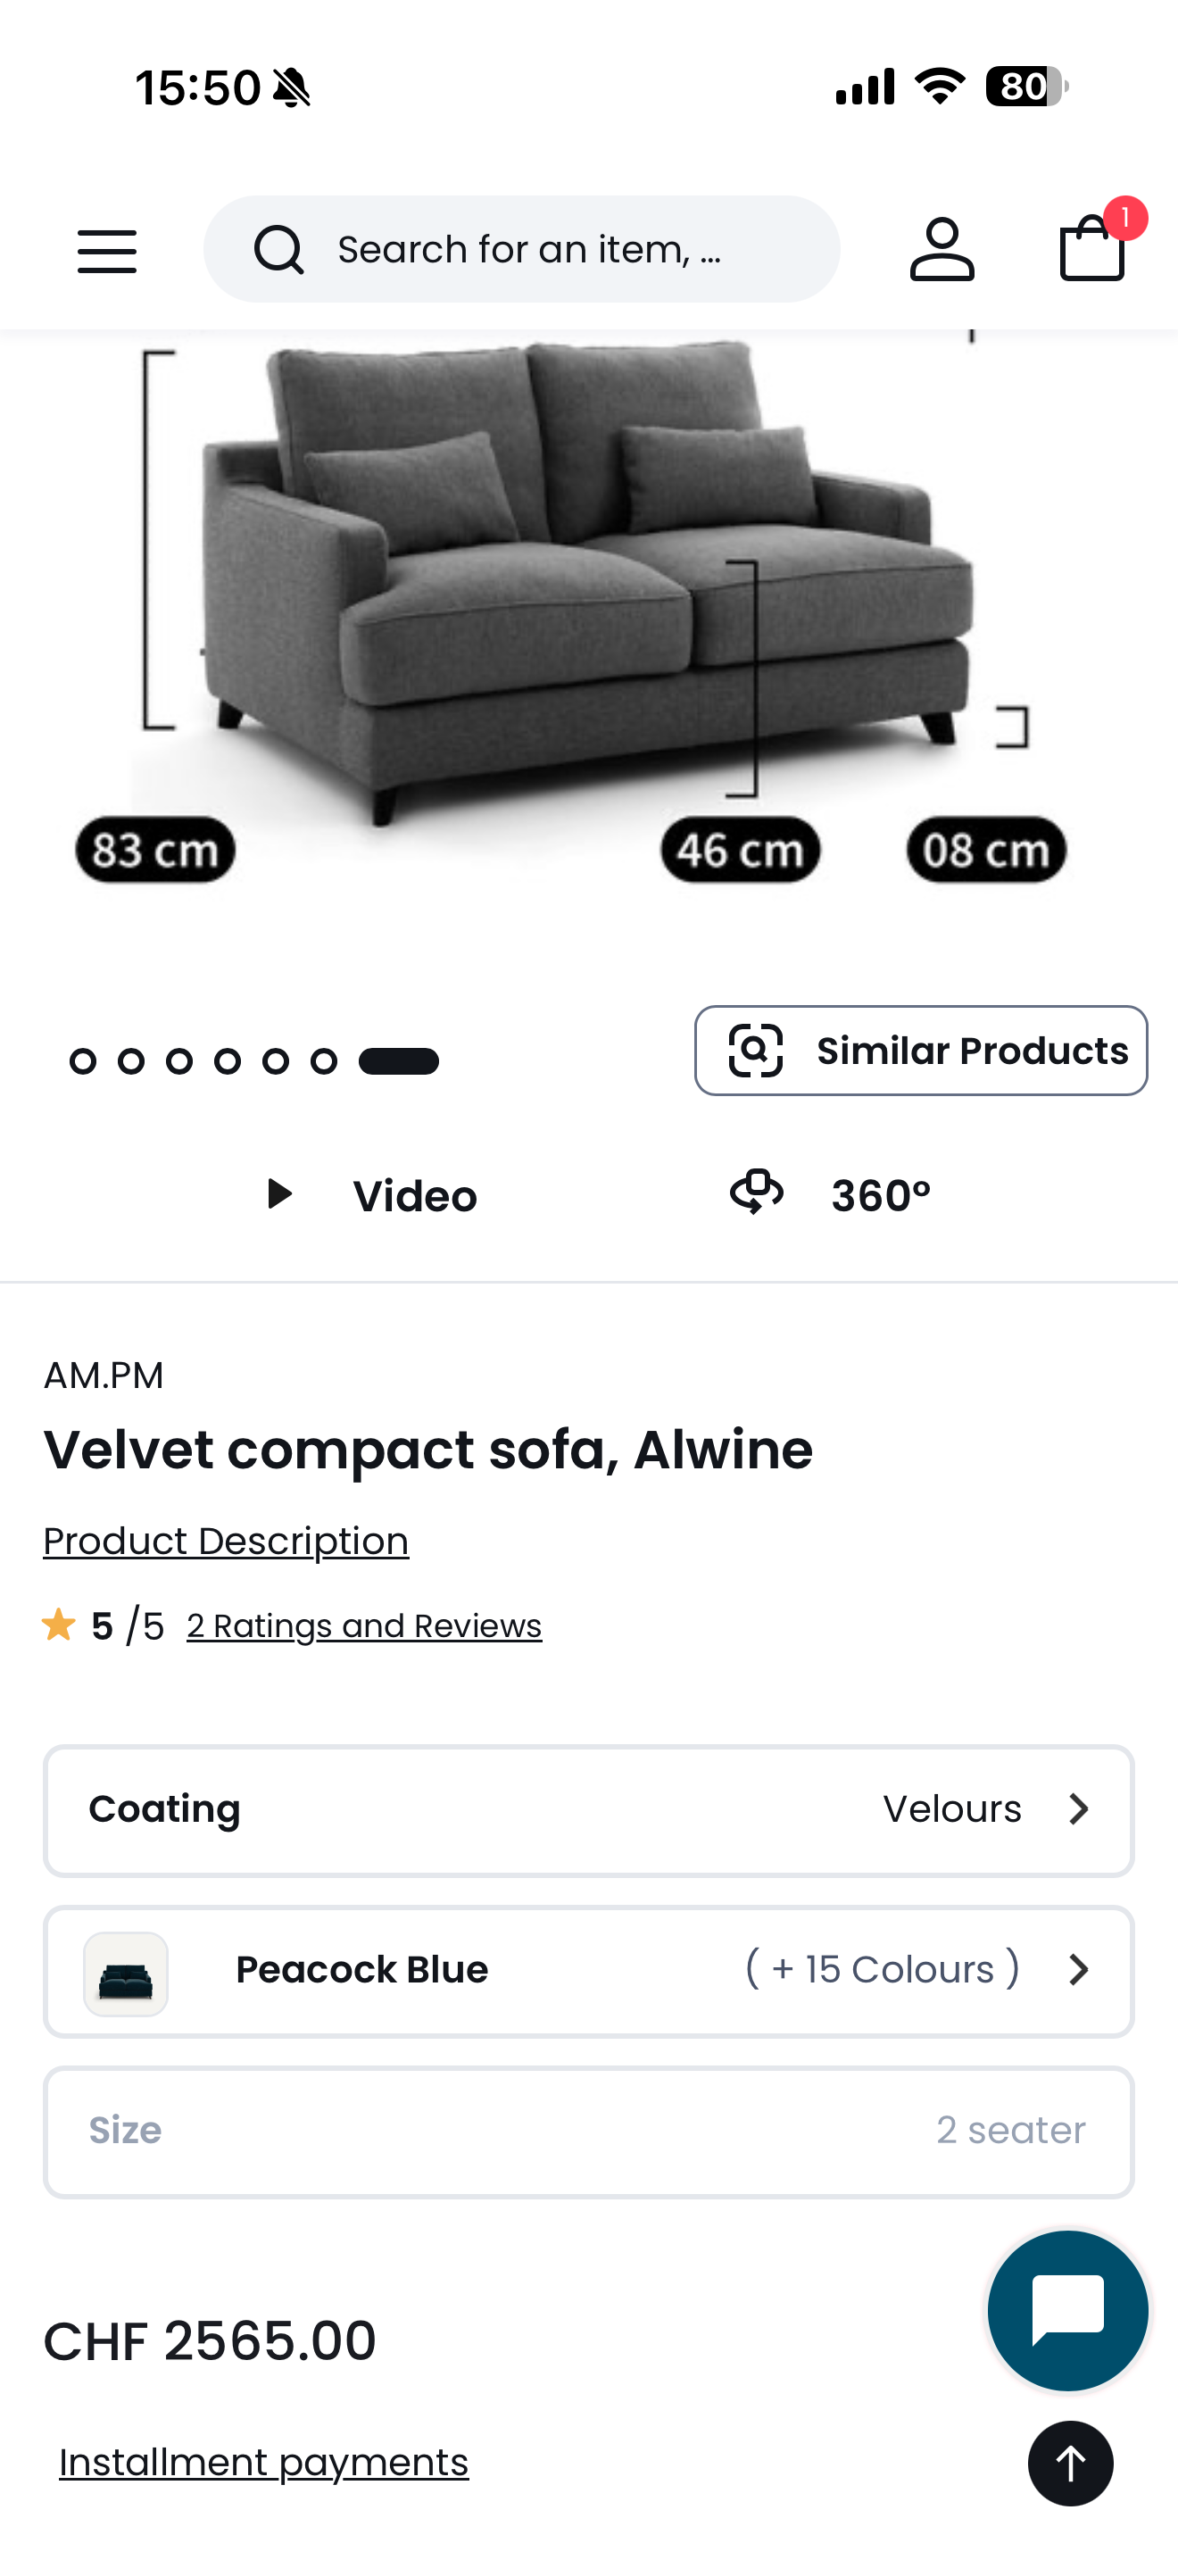Select the third image carousel dot
The height and width of the screenshot is (2560, 1178).
(179, 1061)
